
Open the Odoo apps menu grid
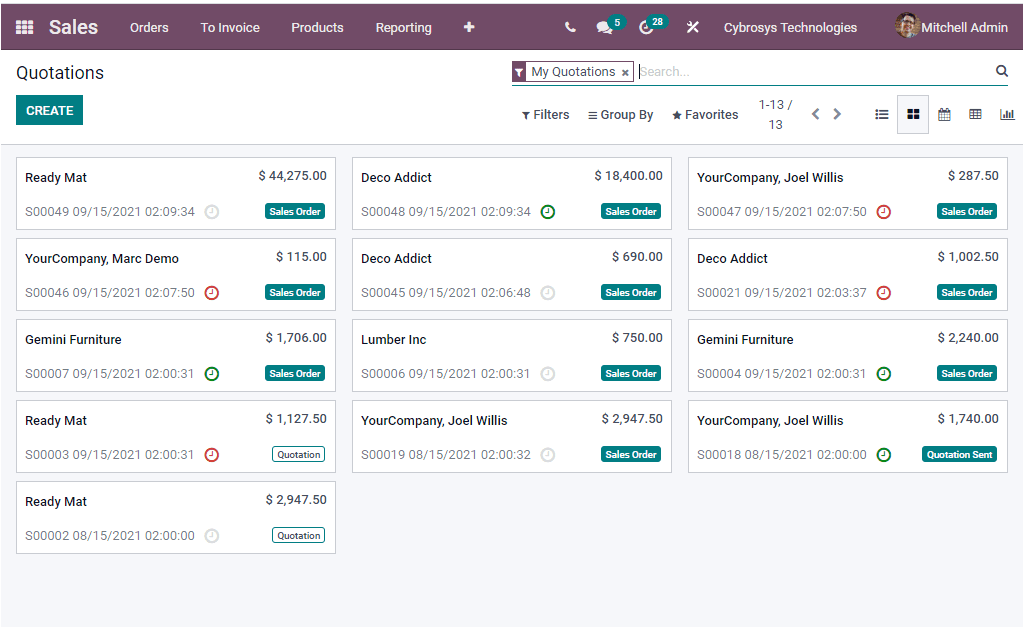23,27
